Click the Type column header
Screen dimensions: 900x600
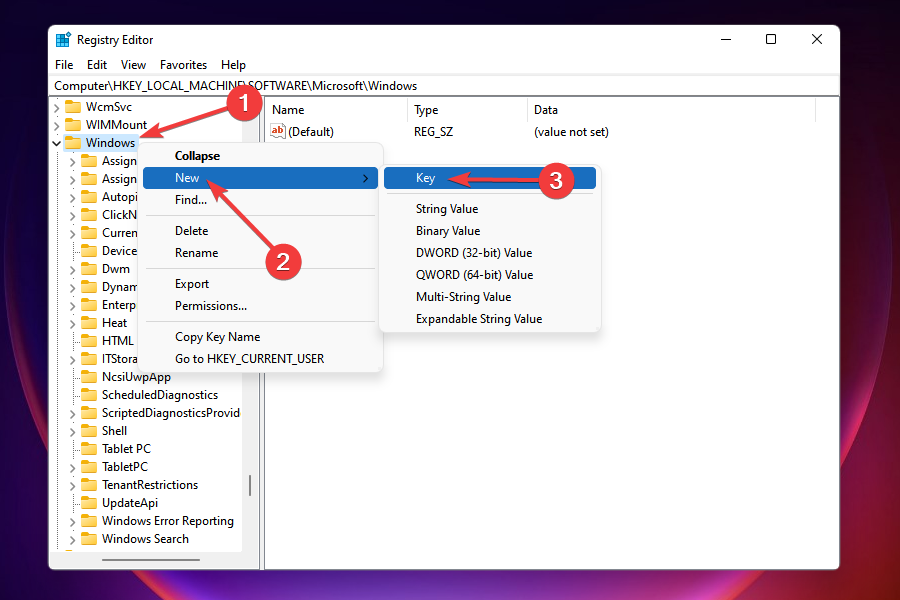(x=467, y=110)
